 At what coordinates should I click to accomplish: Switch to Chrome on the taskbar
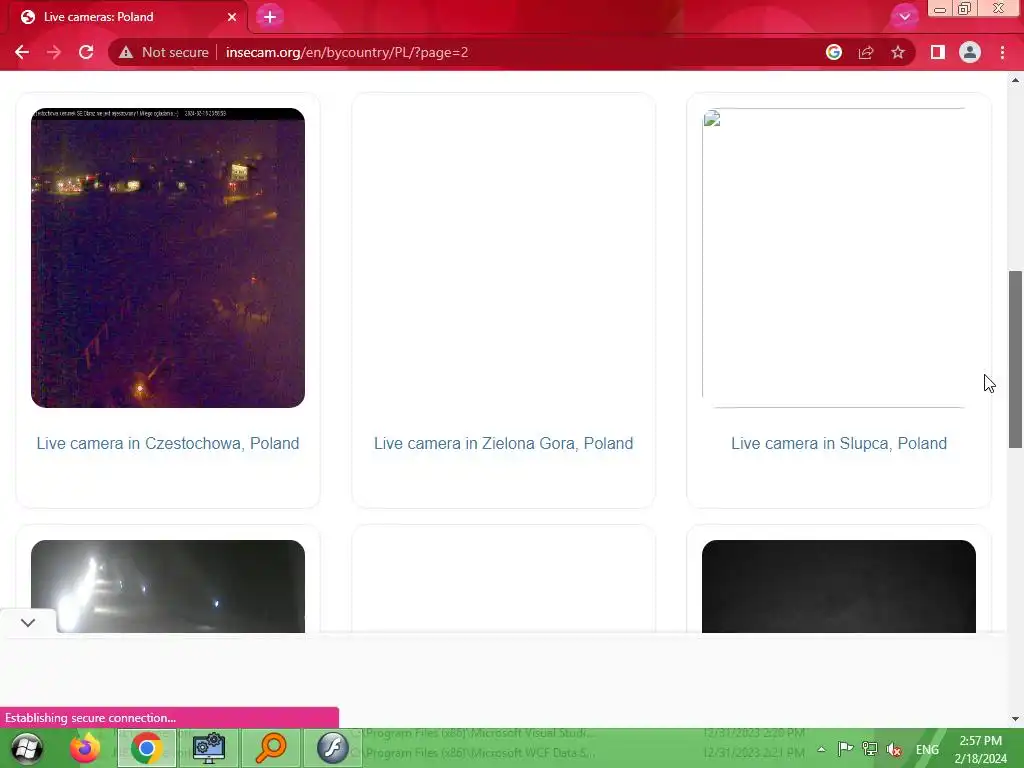click(x=146, y=748)
